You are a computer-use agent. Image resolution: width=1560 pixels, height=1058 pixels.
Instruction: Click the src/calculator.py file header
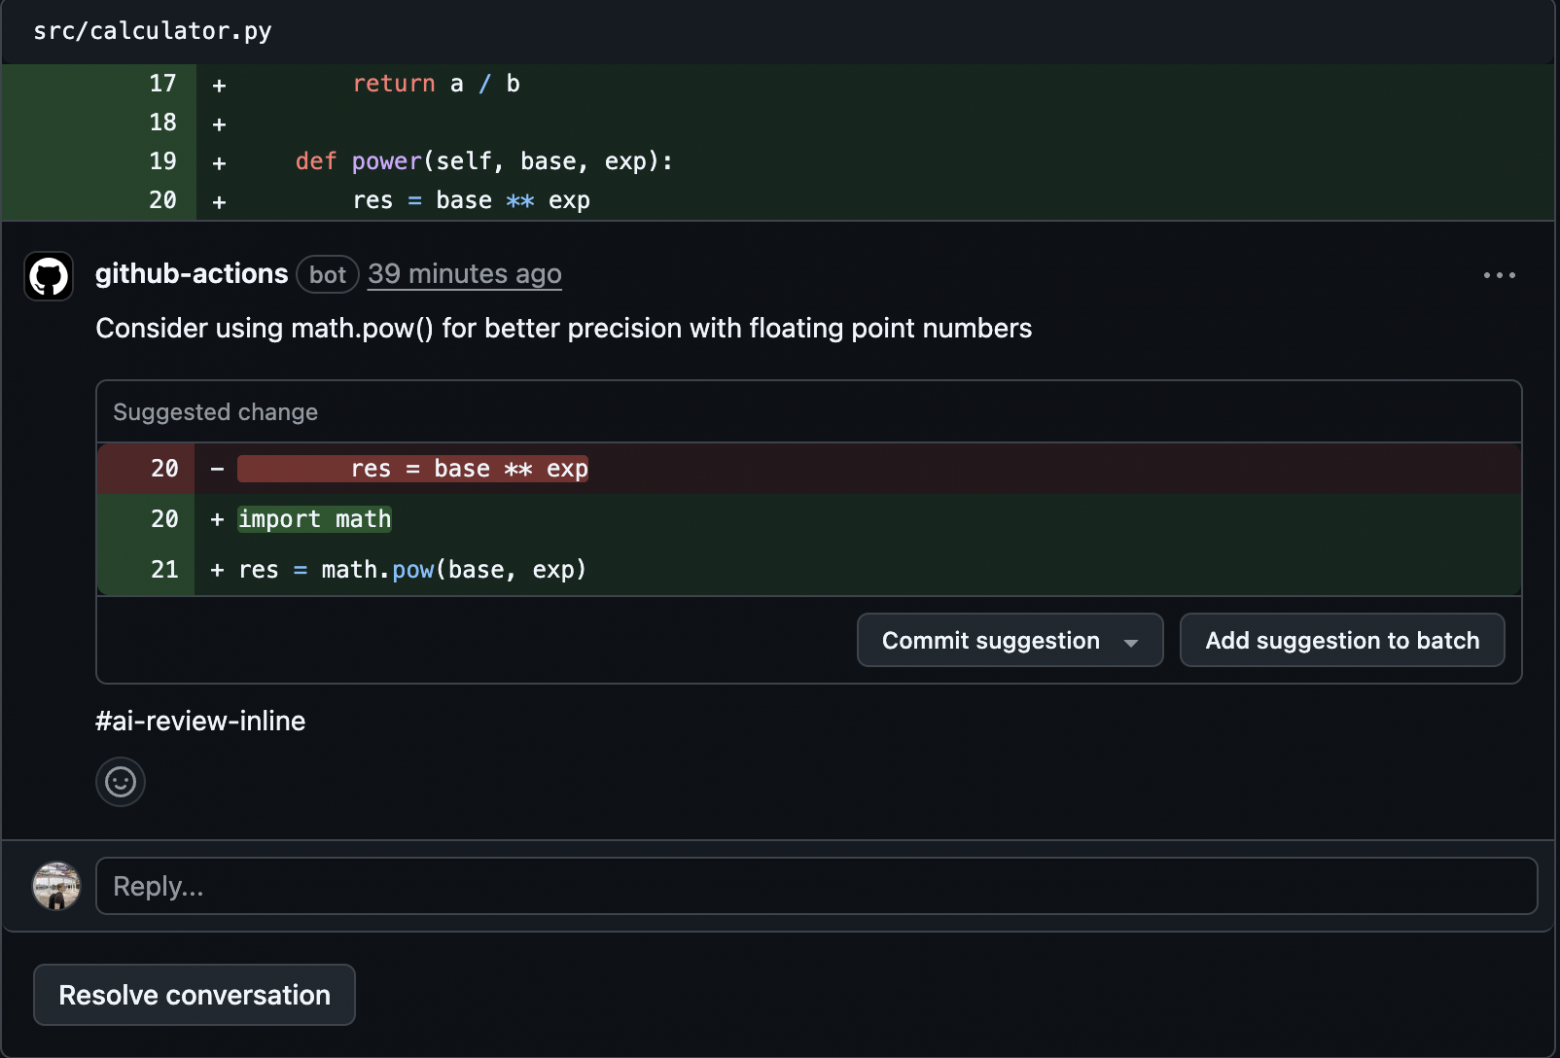(x=152, y=30)
